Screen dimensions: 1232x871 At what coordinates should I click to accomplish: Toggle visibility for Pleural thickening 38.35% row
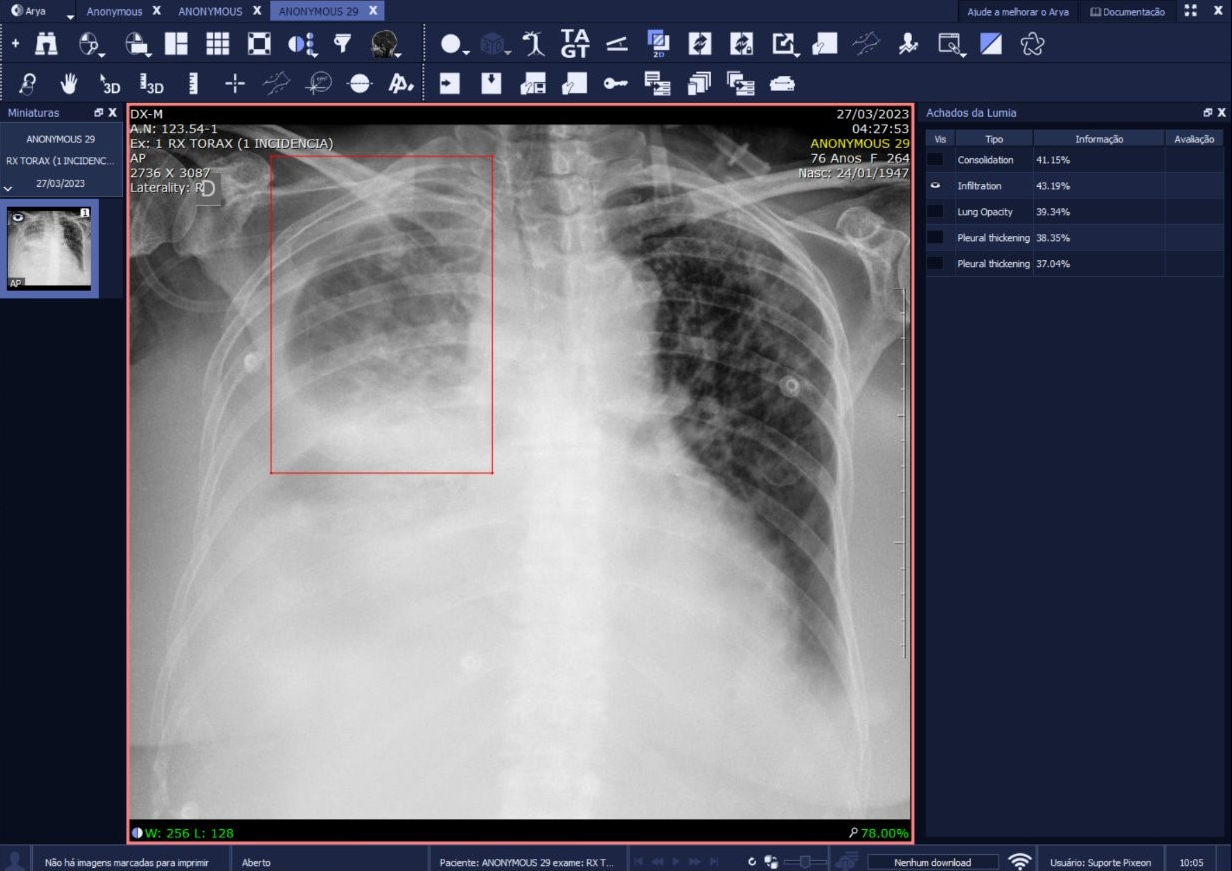(935, 237)
